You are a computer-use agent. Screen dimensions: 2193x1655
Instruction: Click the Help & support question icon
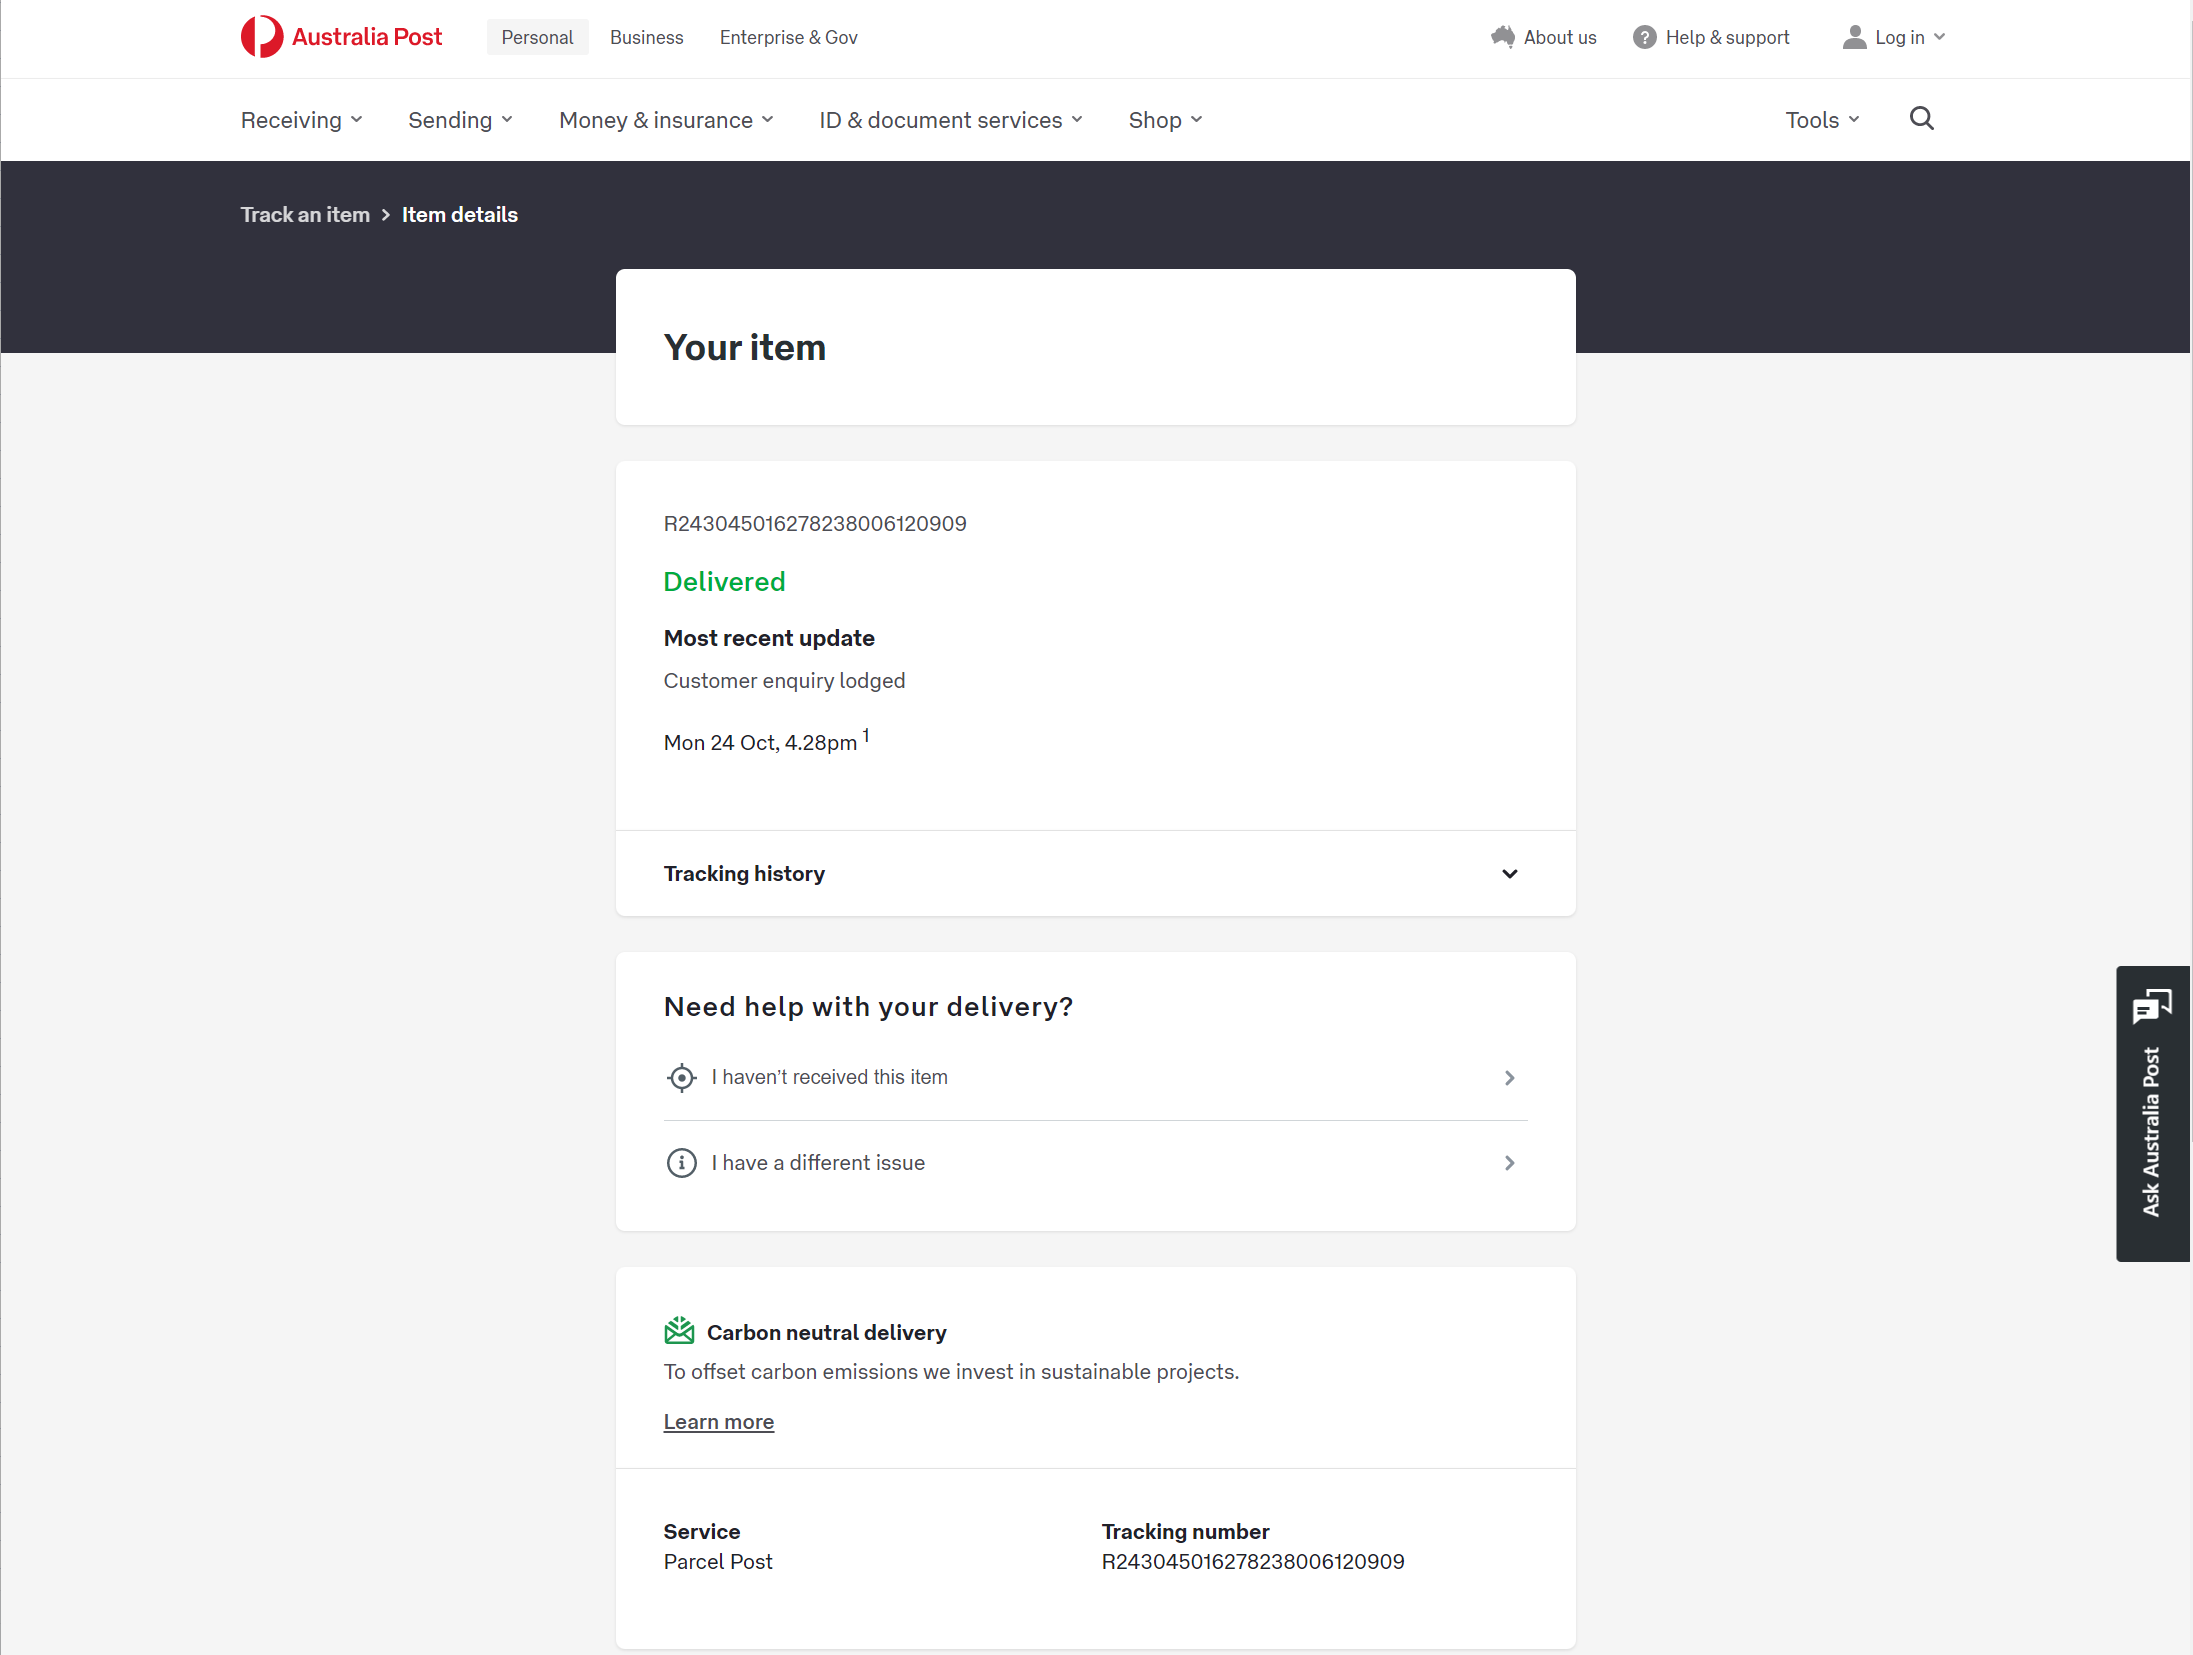pyautogui.click(x=1644, y=38)
